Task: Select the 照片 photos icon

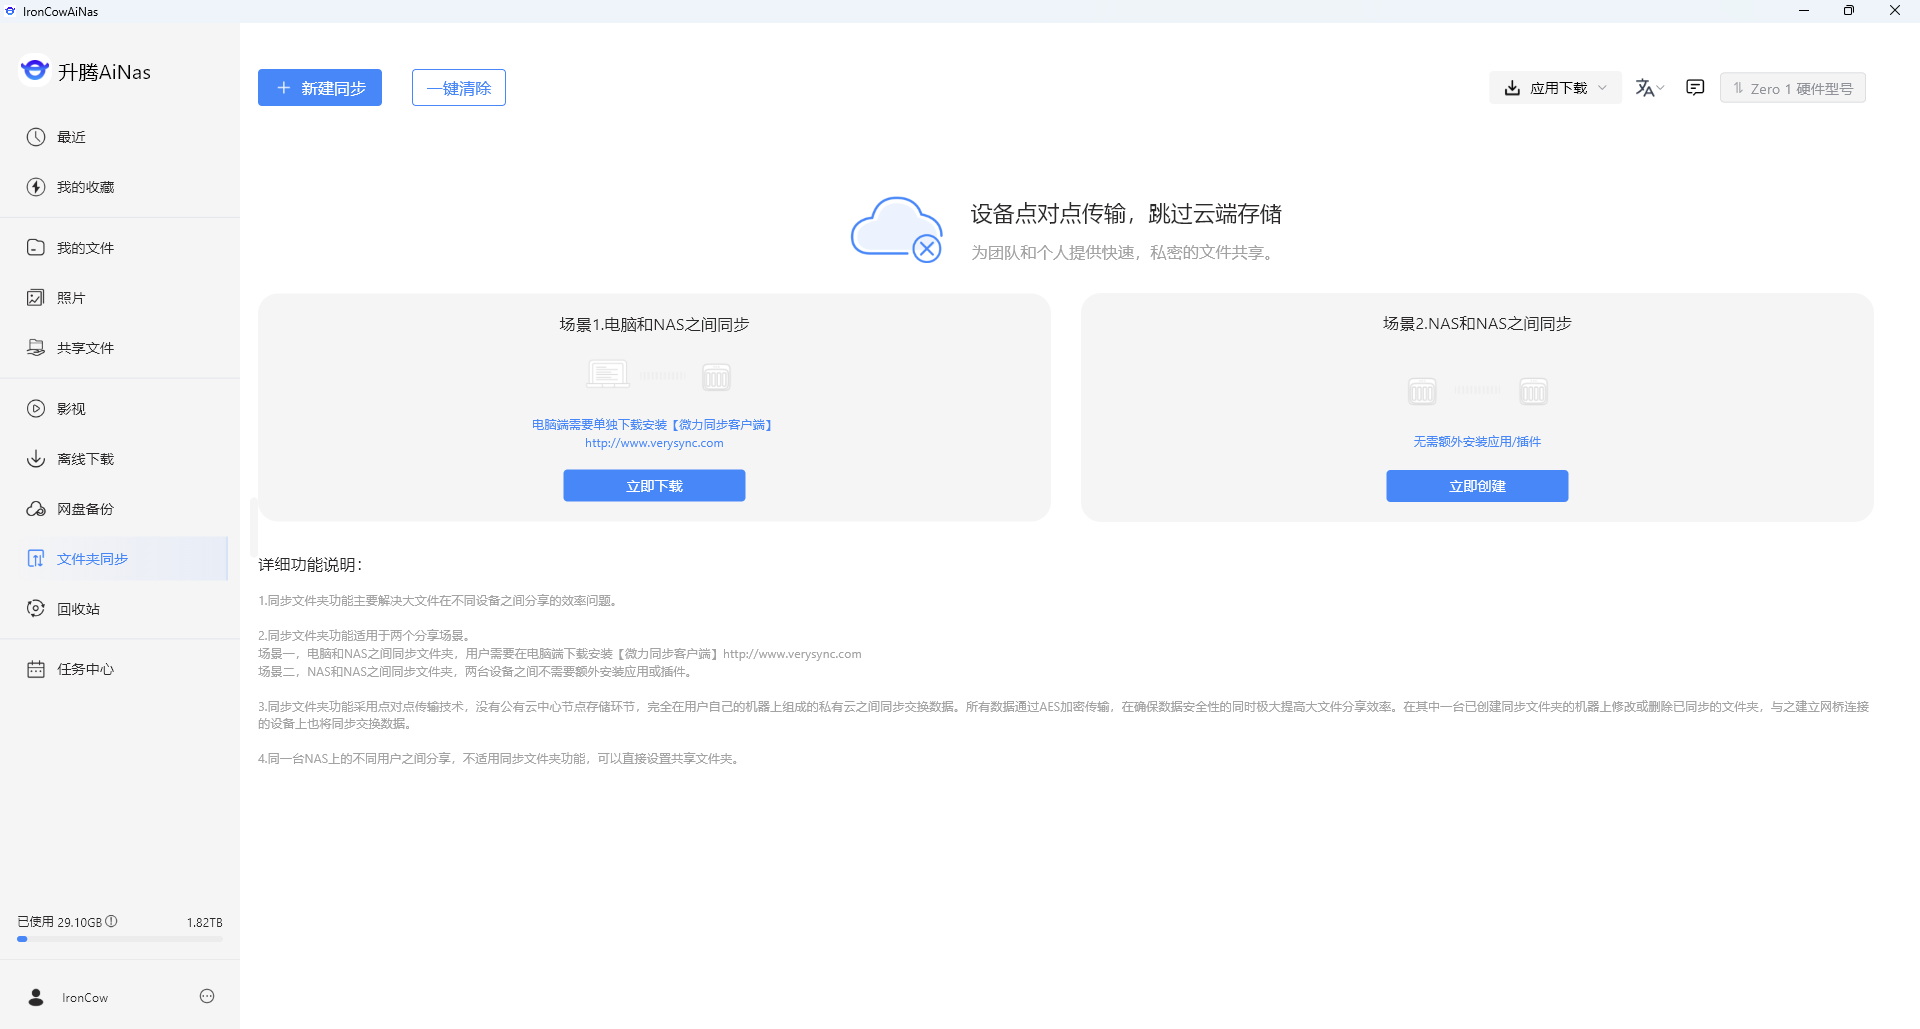Action: coord(36,298)
